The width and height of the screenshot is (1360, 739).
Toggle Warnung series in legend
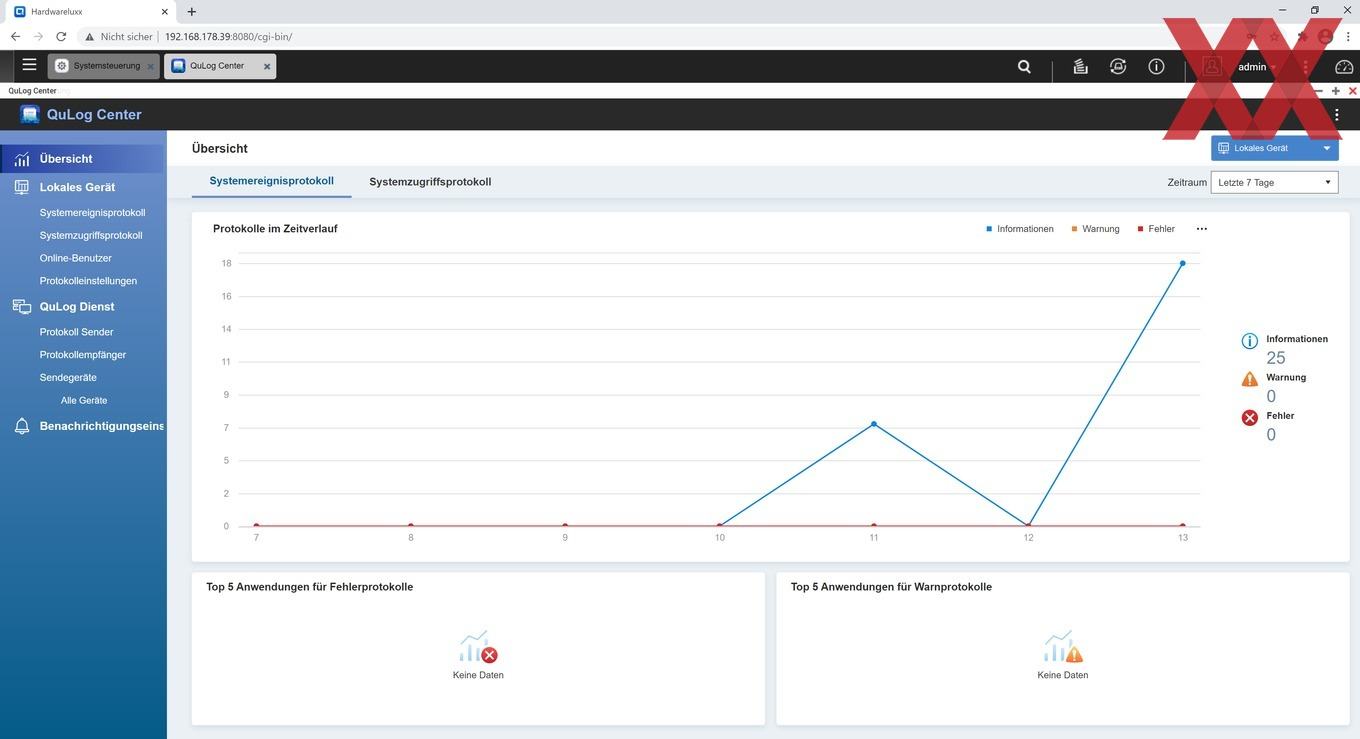(x=1096, y=229)
